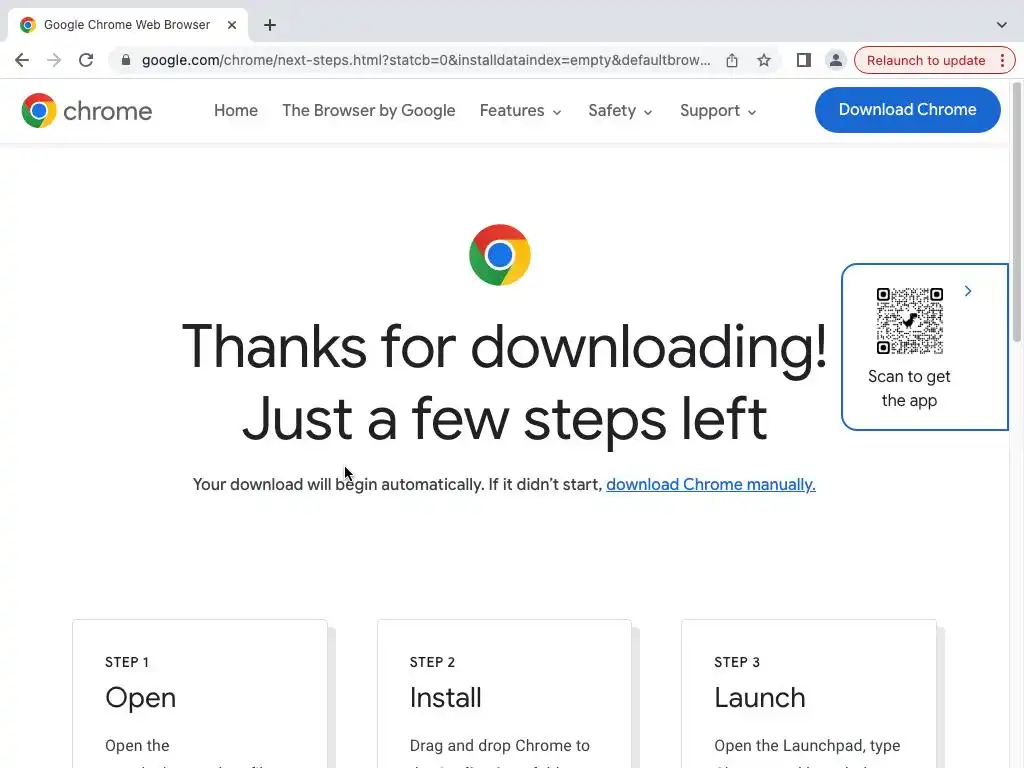Click the STEP 3 Launch card heading
Viewport: 1024px width, 768px height.
tap(760, 697)
